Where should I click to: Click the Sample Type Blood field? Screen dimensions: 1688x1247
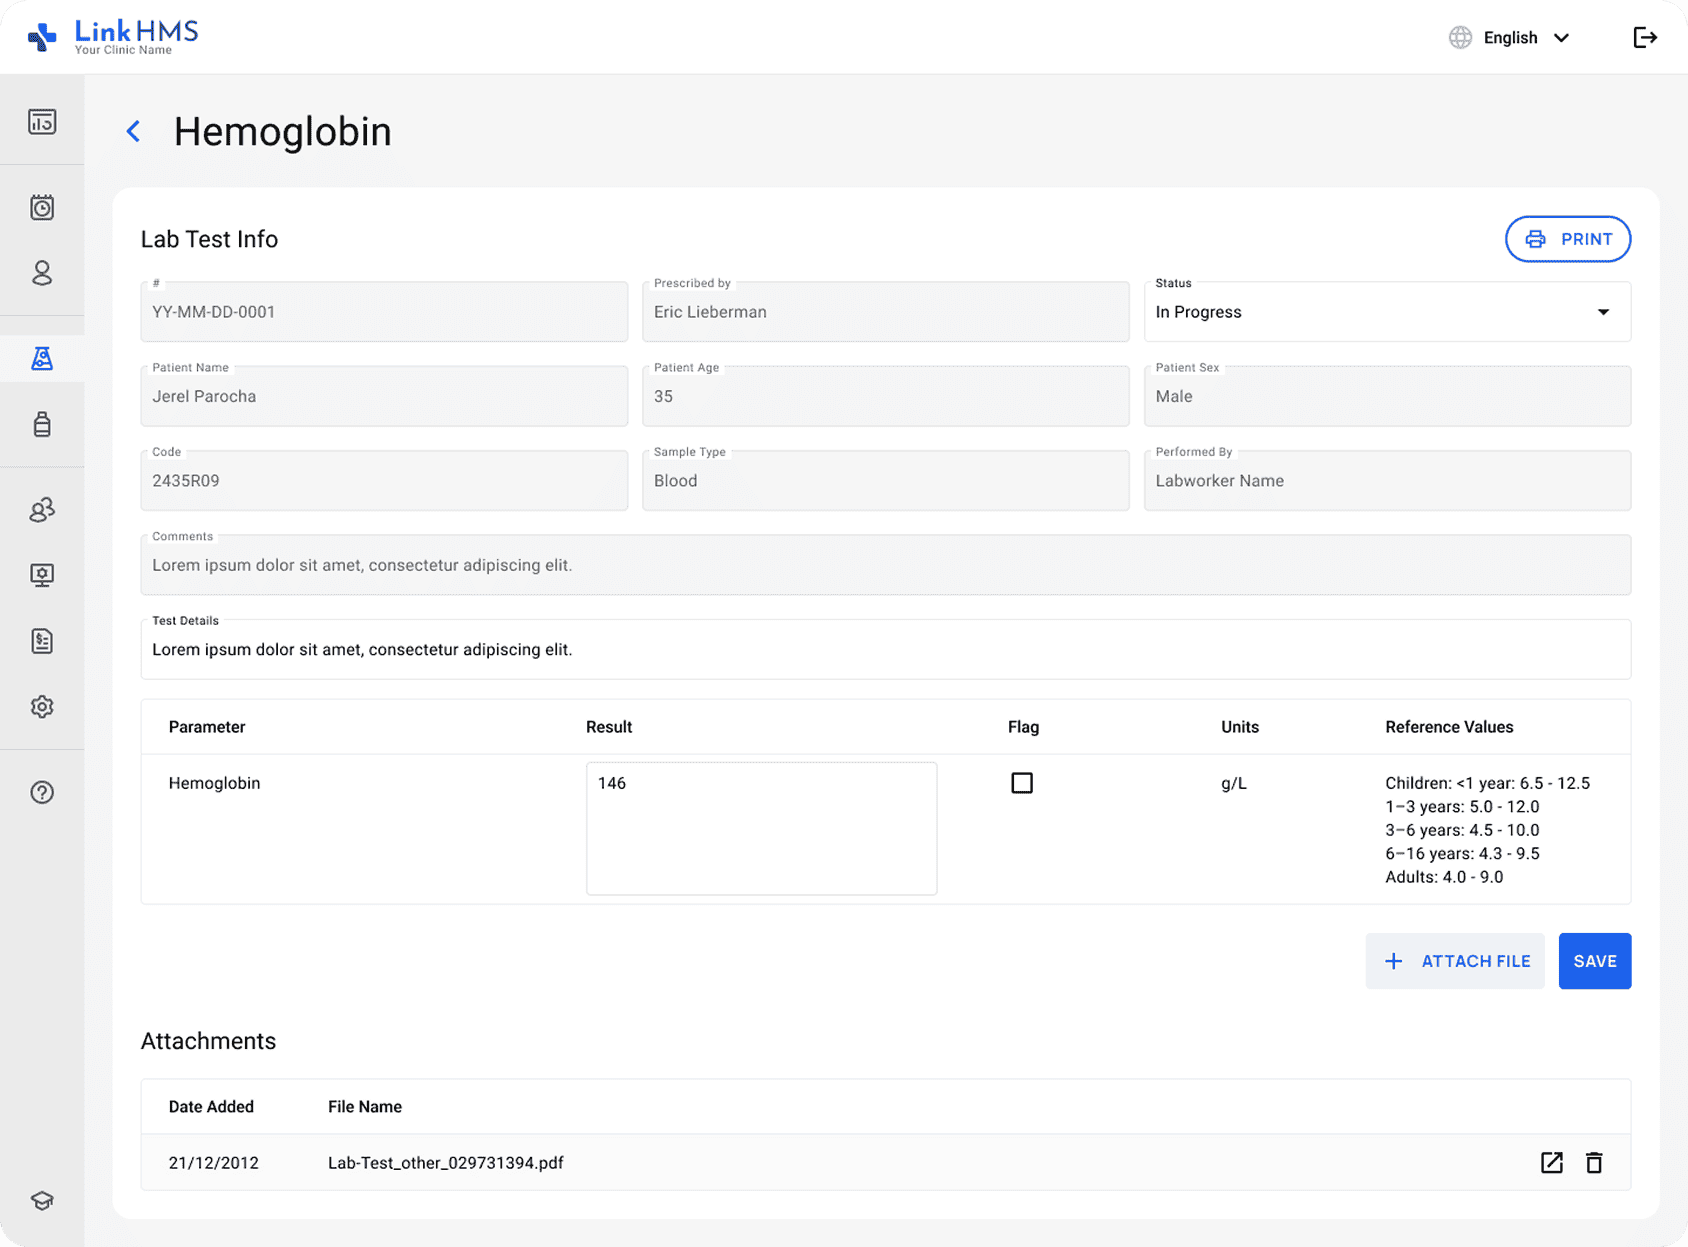click(x=886, y=481)
